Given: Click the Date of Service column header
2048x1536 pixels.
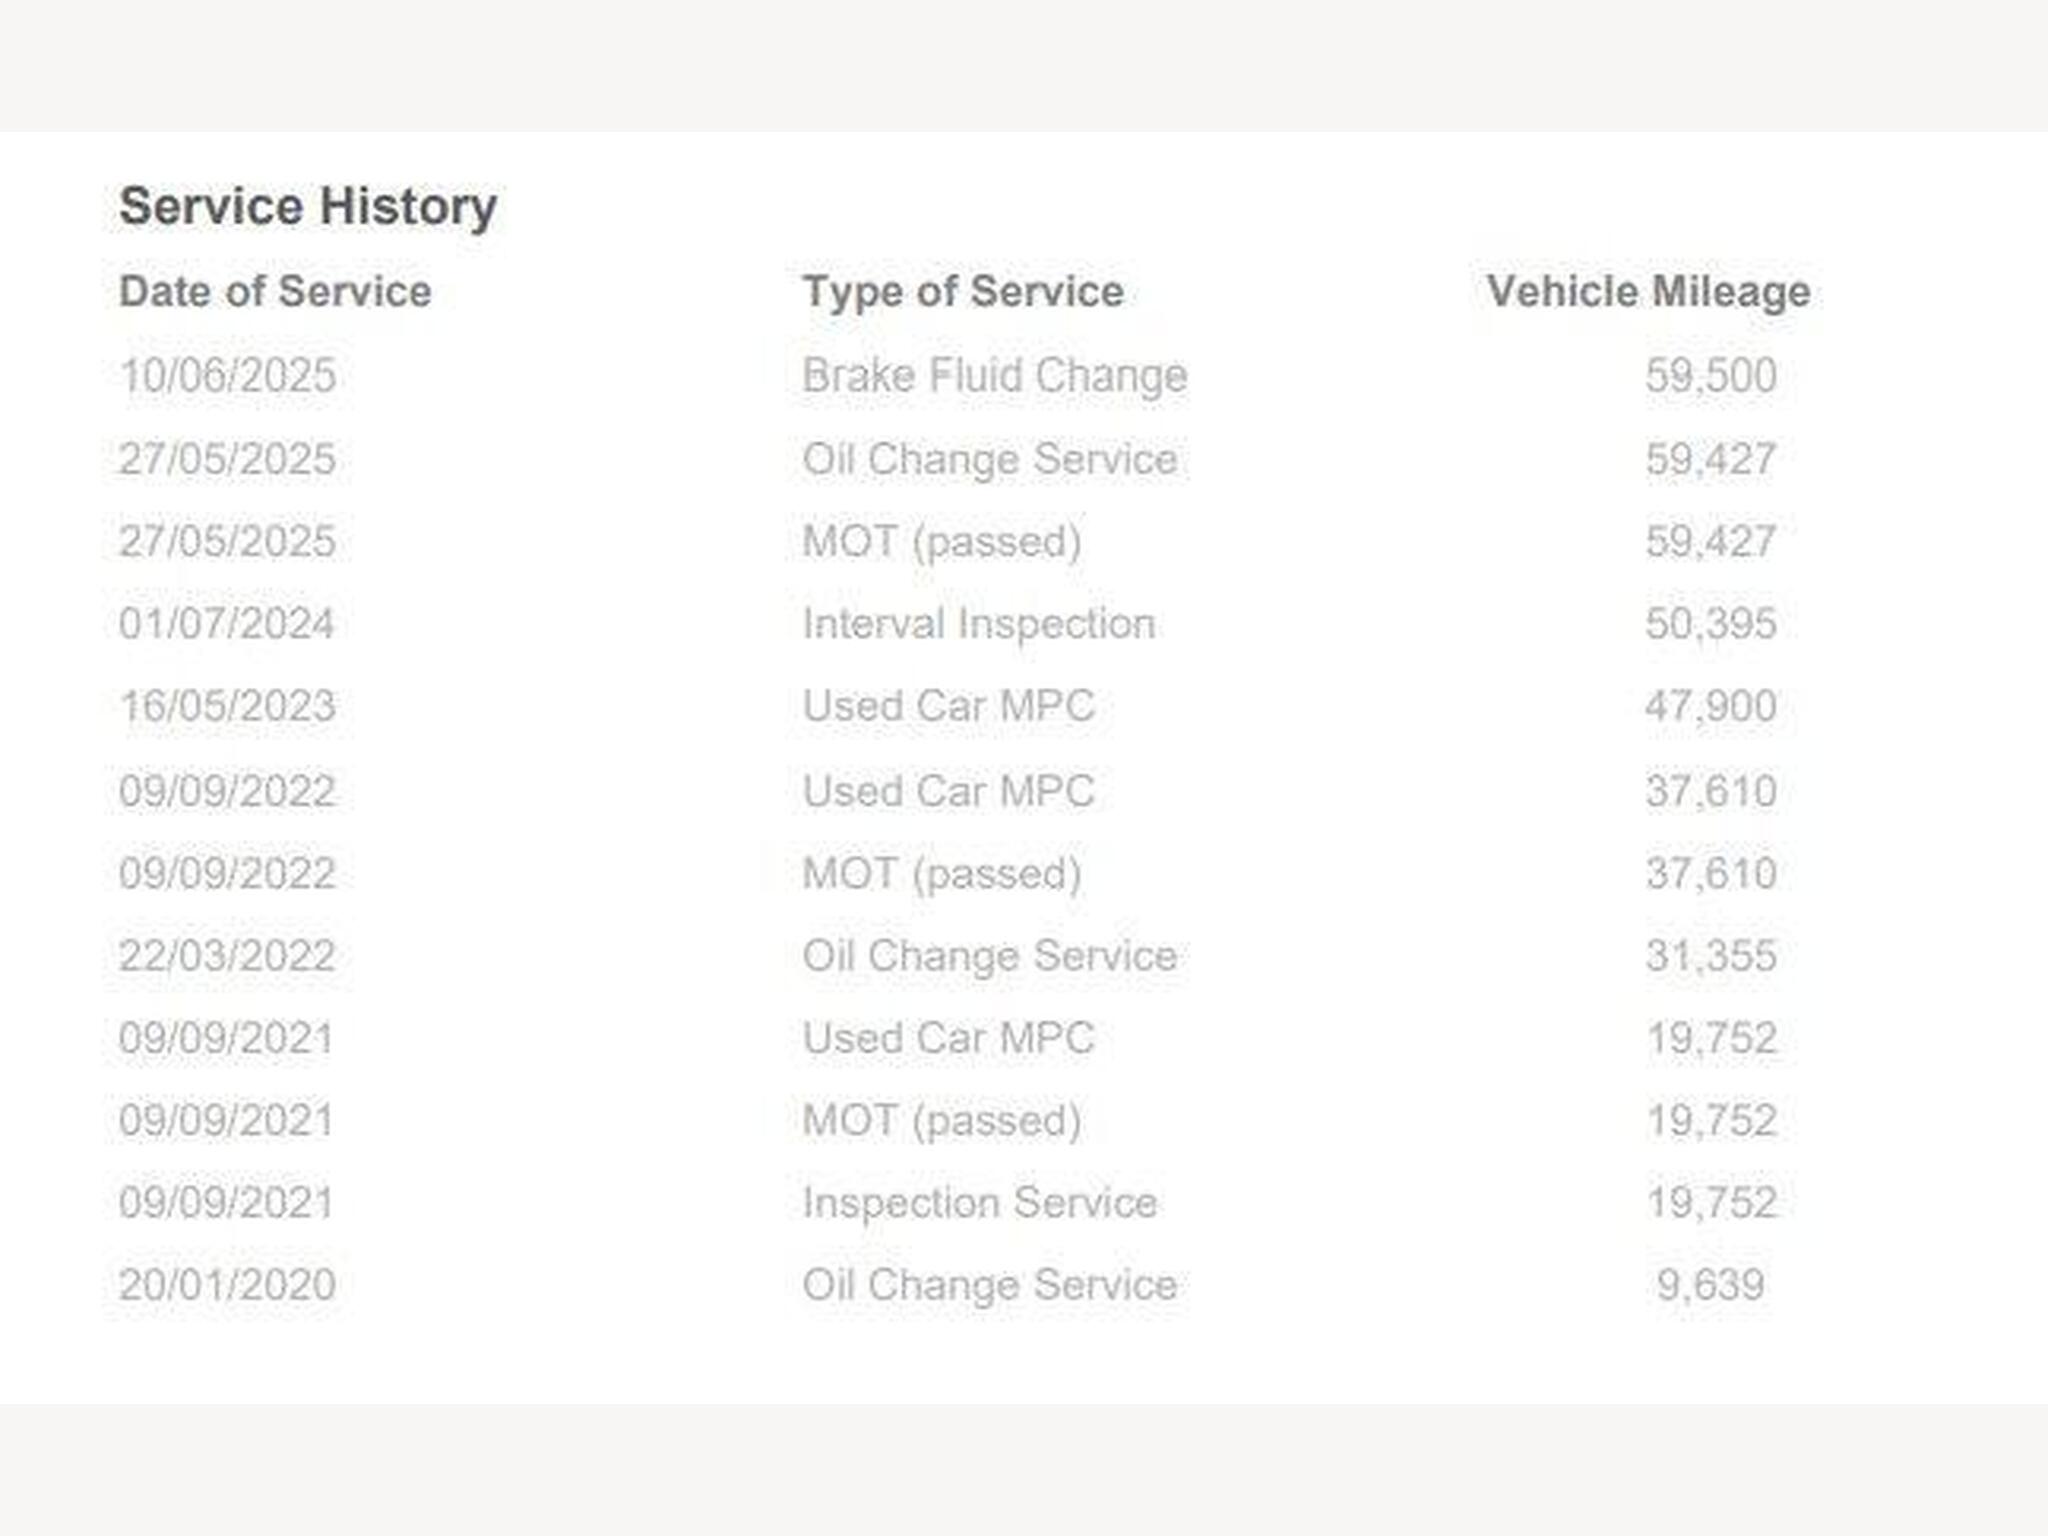Looking at the screenshot, I should [x=275, y=292].
